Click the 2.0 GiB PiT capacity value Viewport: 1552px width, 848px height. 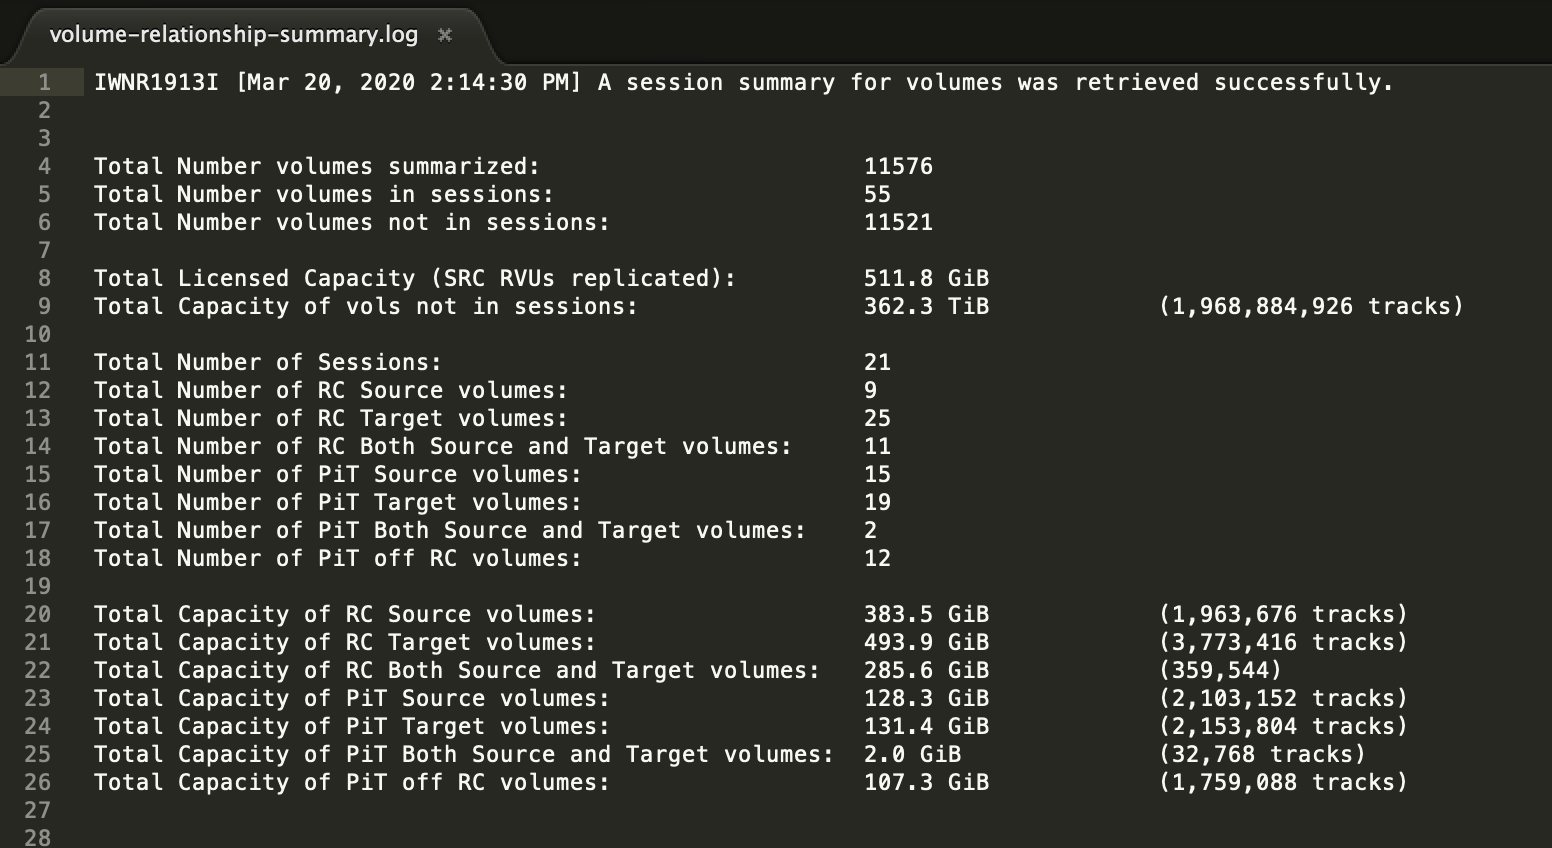coord(912,754)
